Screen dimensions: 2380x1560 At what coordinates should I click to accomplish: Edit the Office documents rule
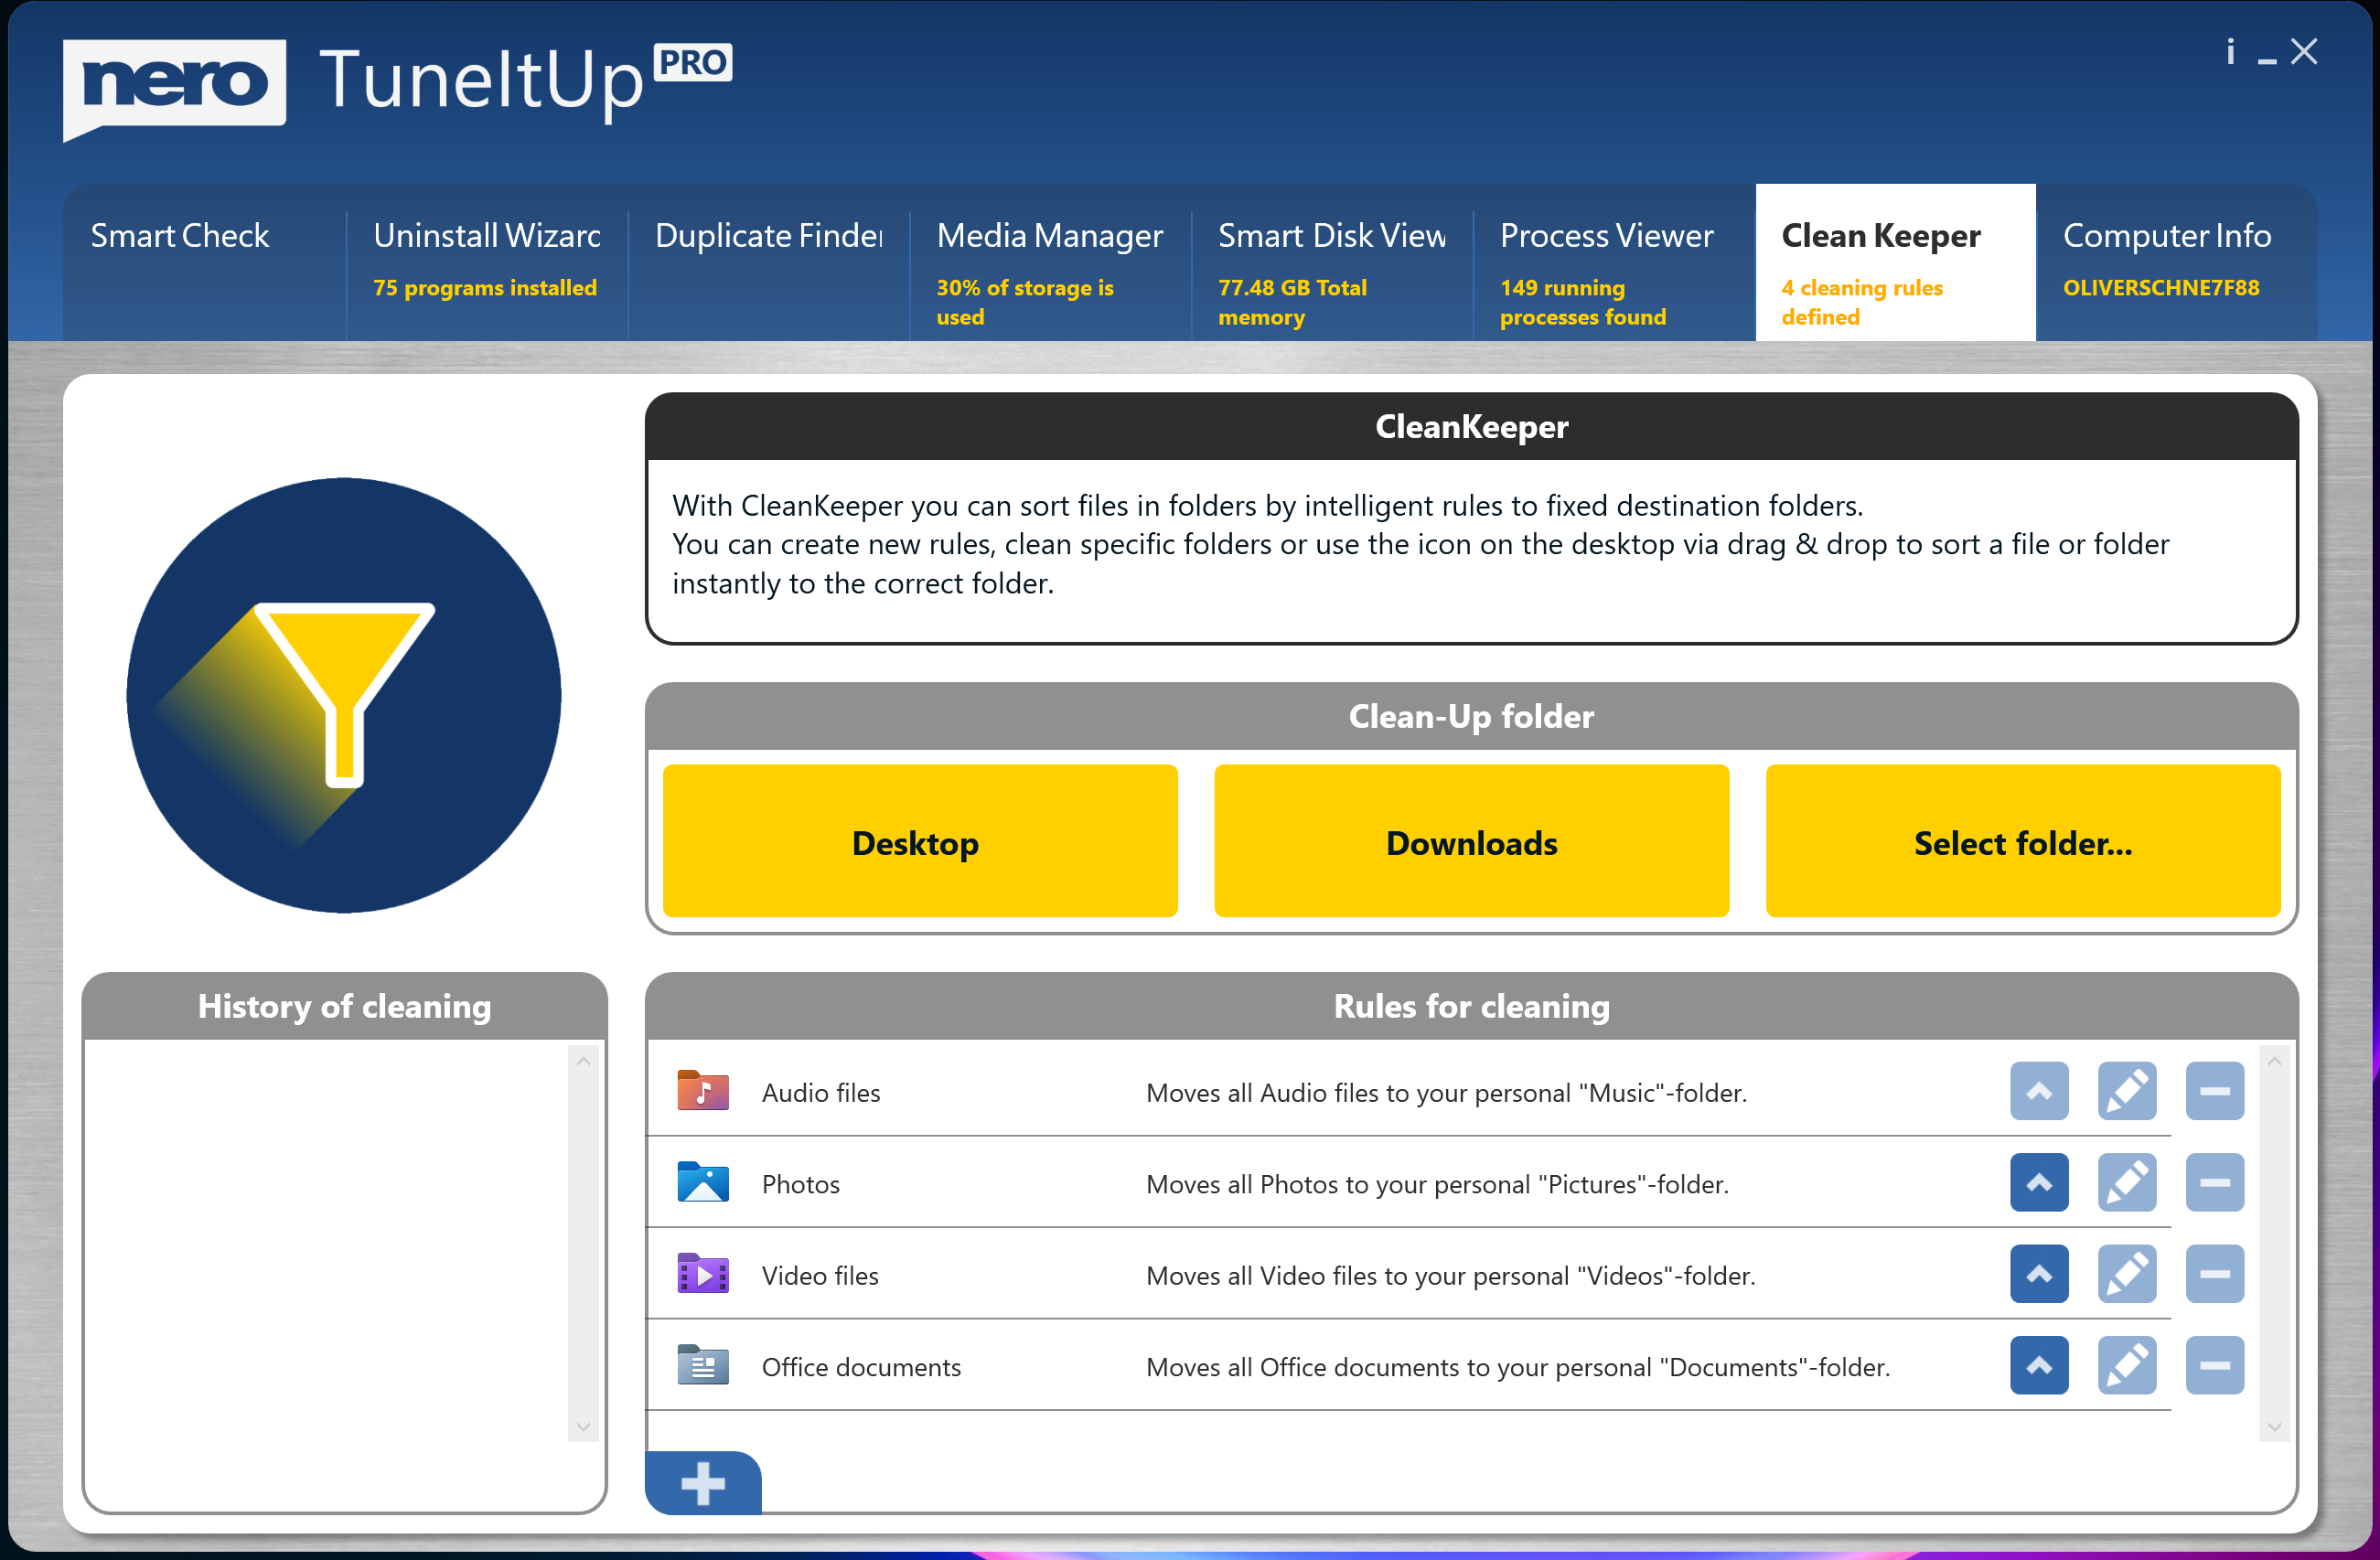pos(2126,1366)
